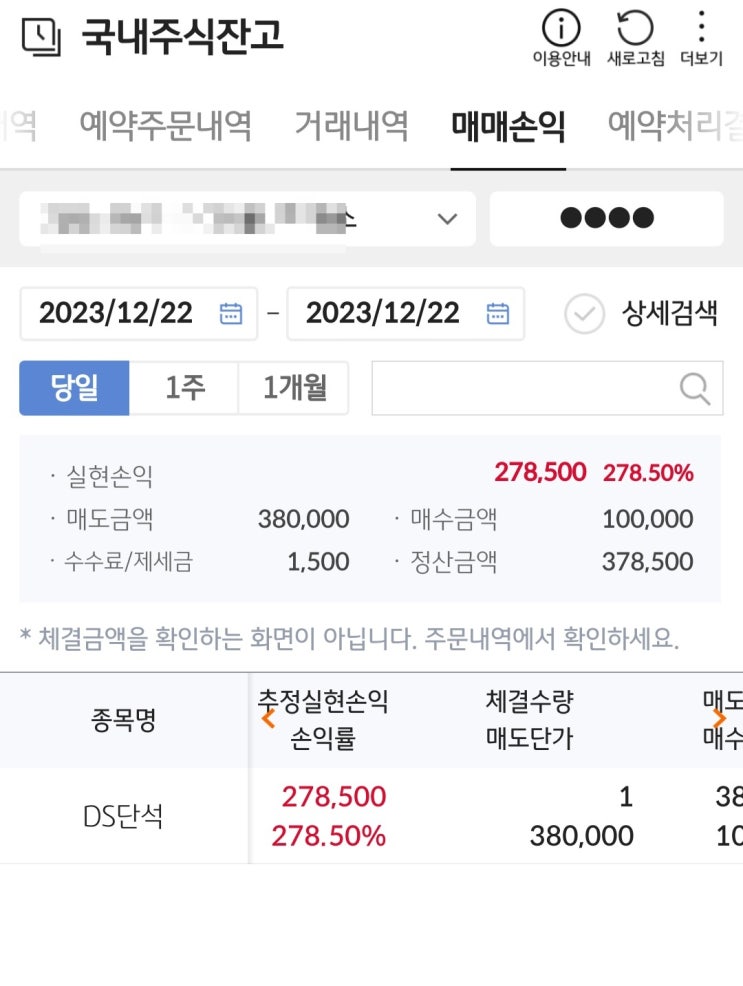The width and height of the screenshot is (743, 986).
Task: Select the 1개월 period option
Action: tap(294, 388)
